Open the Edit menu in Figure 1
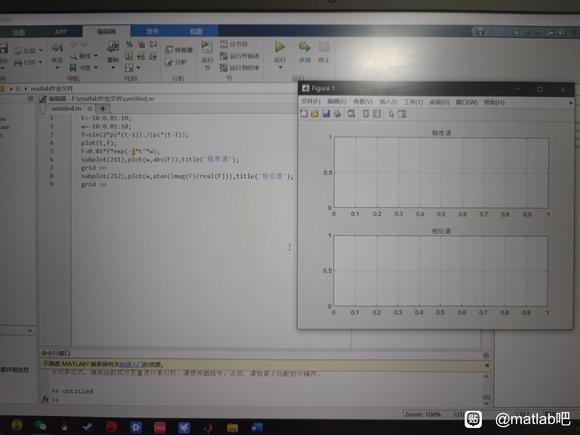 point(336,101)
